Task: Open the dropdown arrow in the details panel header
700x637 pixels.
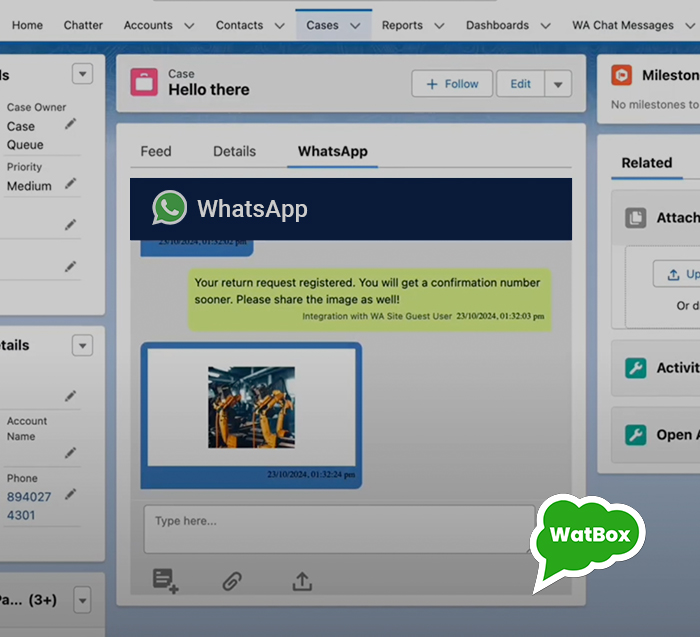Action: point(83,346)
